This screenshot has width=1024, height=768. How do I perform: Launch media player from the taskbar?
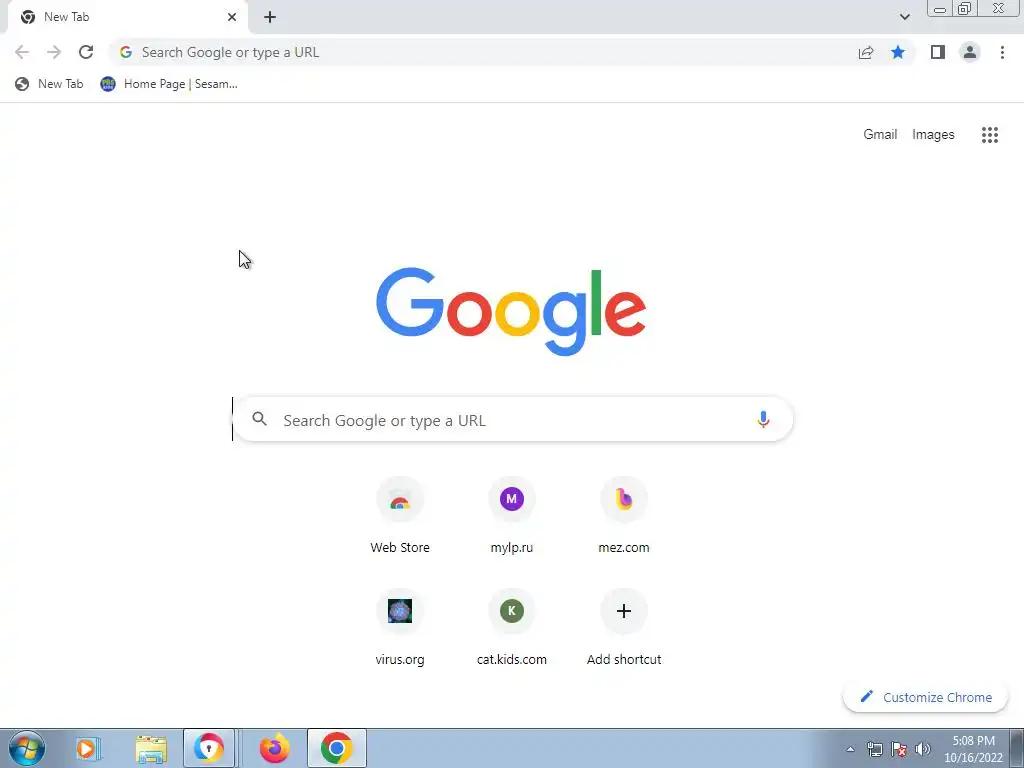[87, 748]
